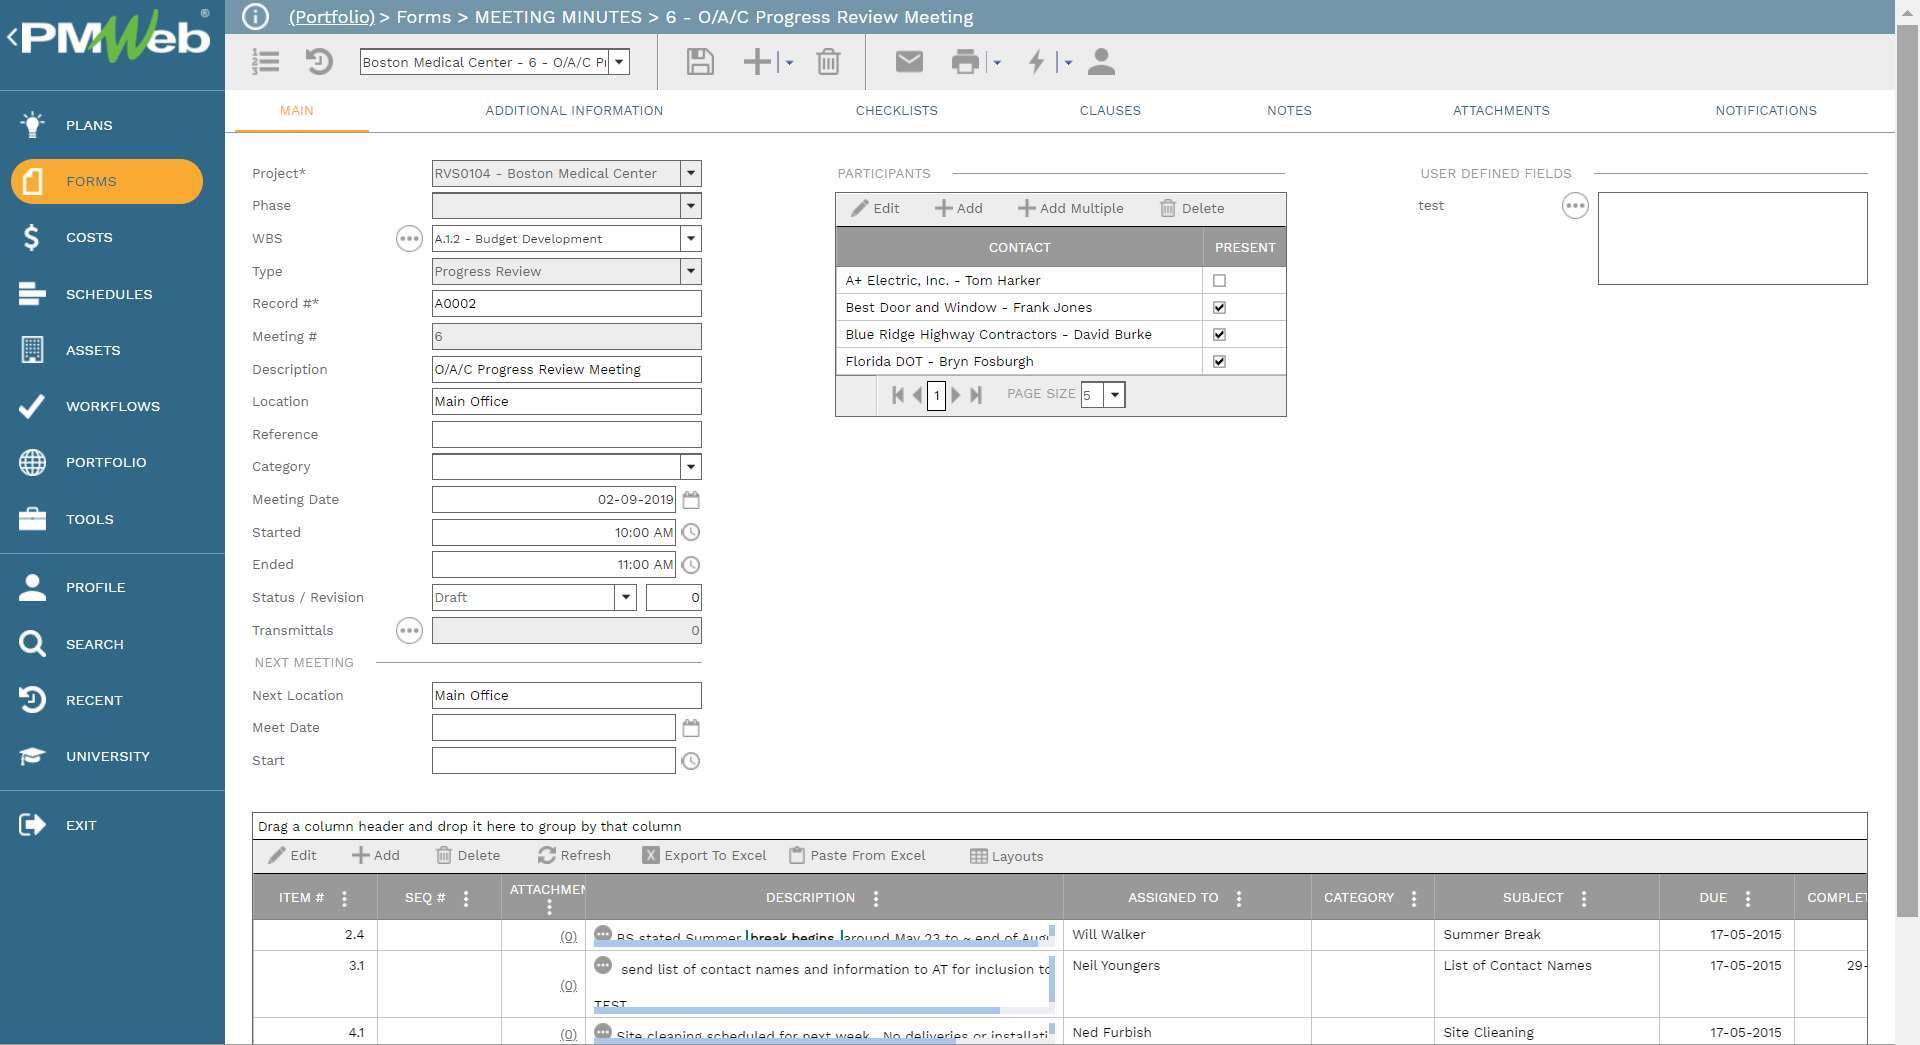Open attachments link for item 2.4

coord(568,936)
